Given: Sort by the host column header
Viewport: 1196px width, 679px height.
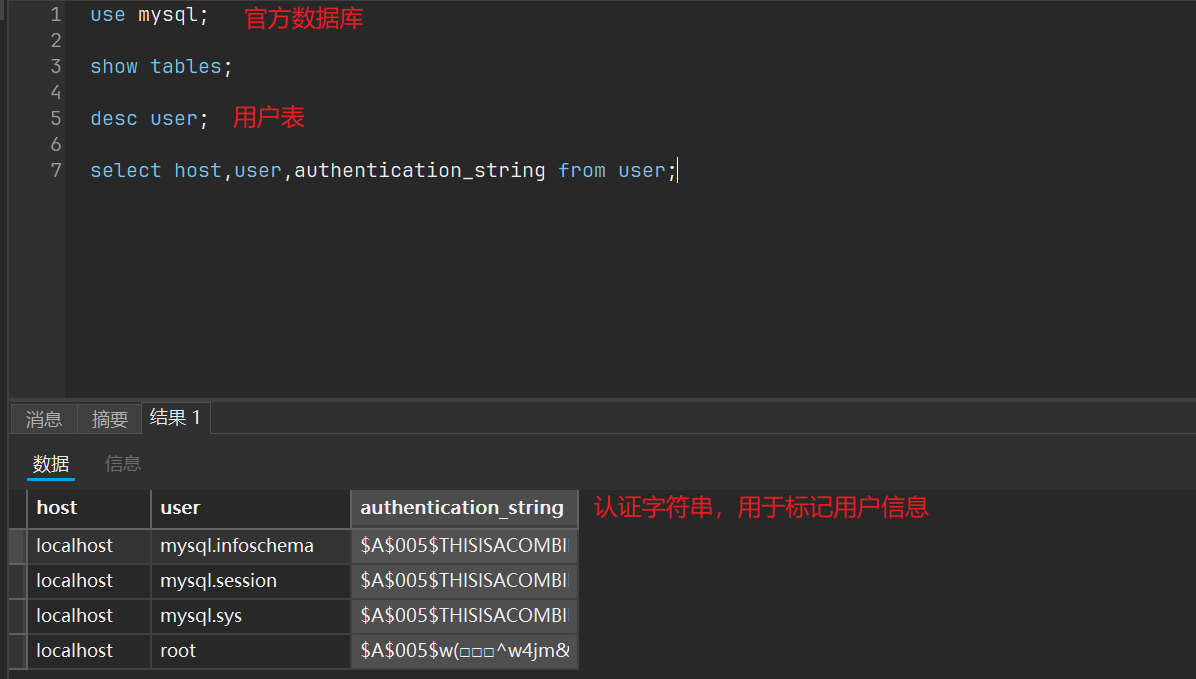Looking at the screenshot, I should point(88,508).
